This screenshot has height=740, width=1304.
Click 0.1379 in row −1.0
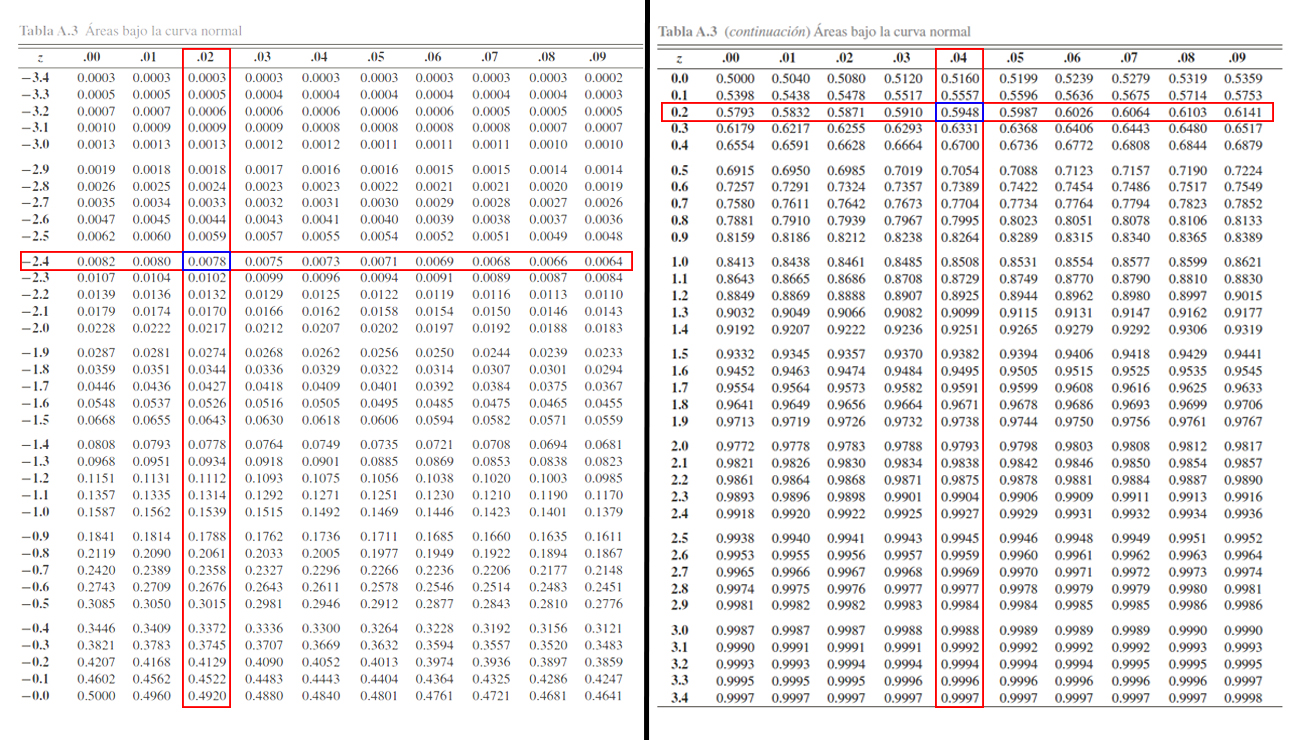603,512
